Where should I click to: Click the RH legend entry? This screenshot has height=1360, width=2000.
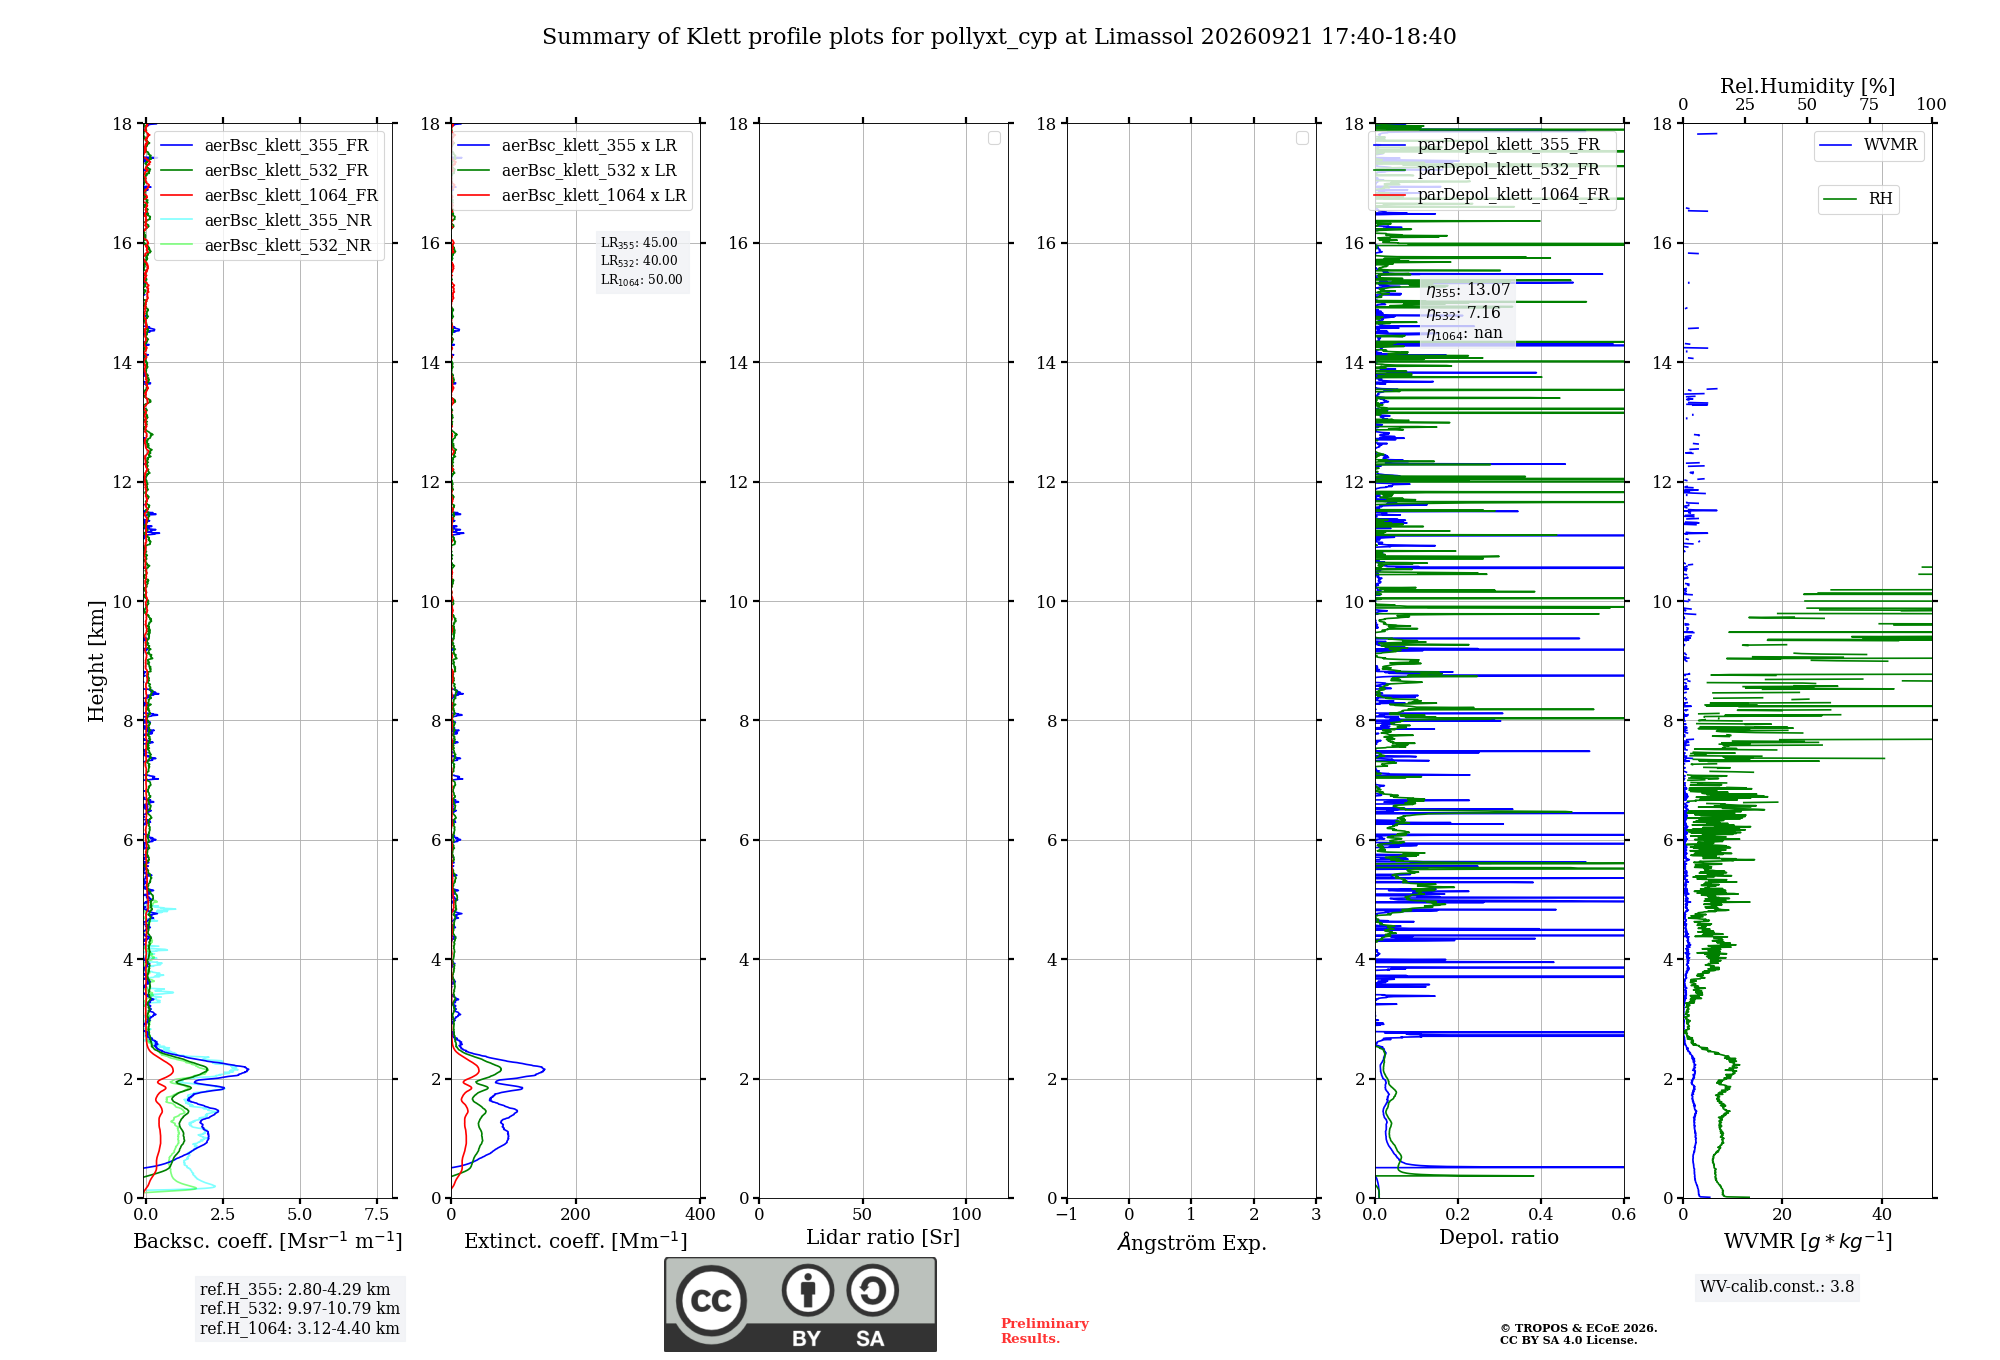coord(1858,199)
